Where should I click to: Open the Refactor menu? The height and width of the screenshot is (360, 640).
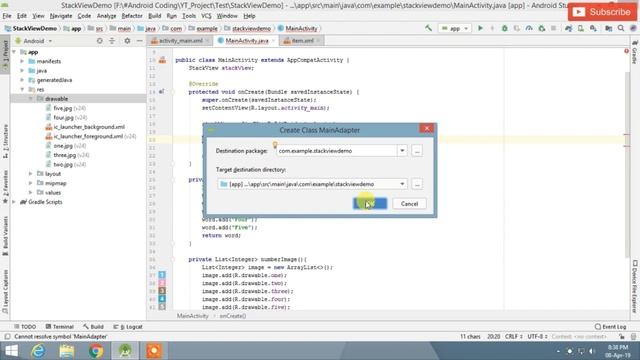click(x=132, y=16)
